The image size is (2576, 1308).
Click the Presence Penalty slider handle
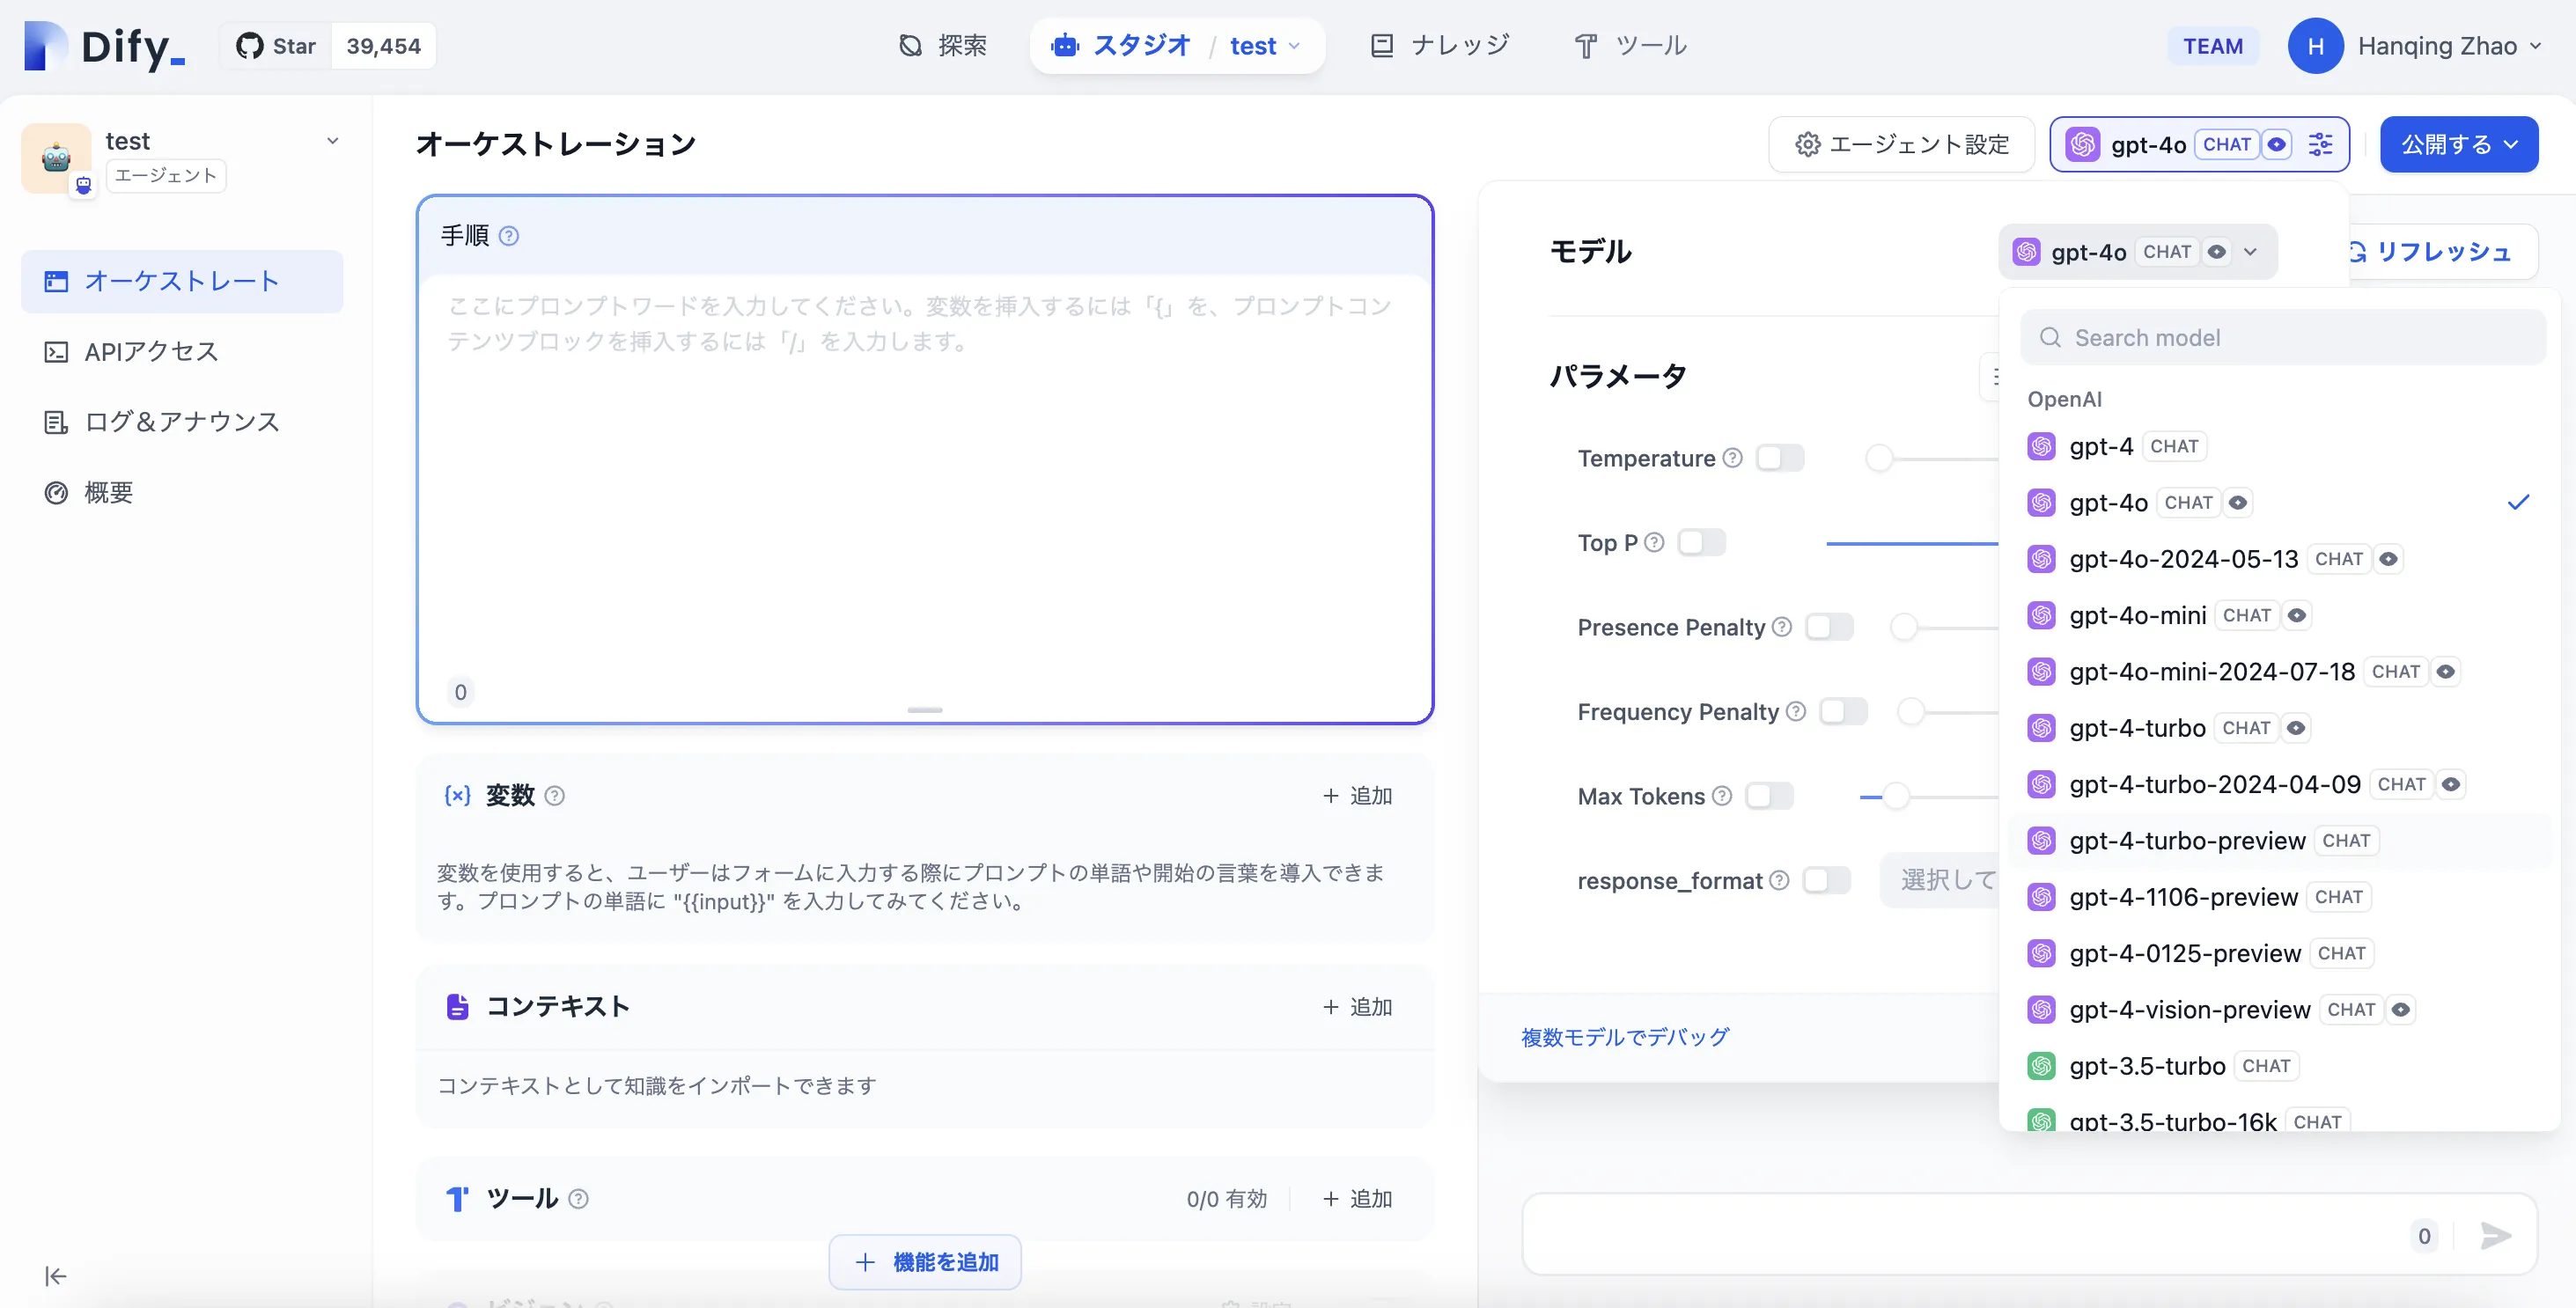coord(1903,628)
